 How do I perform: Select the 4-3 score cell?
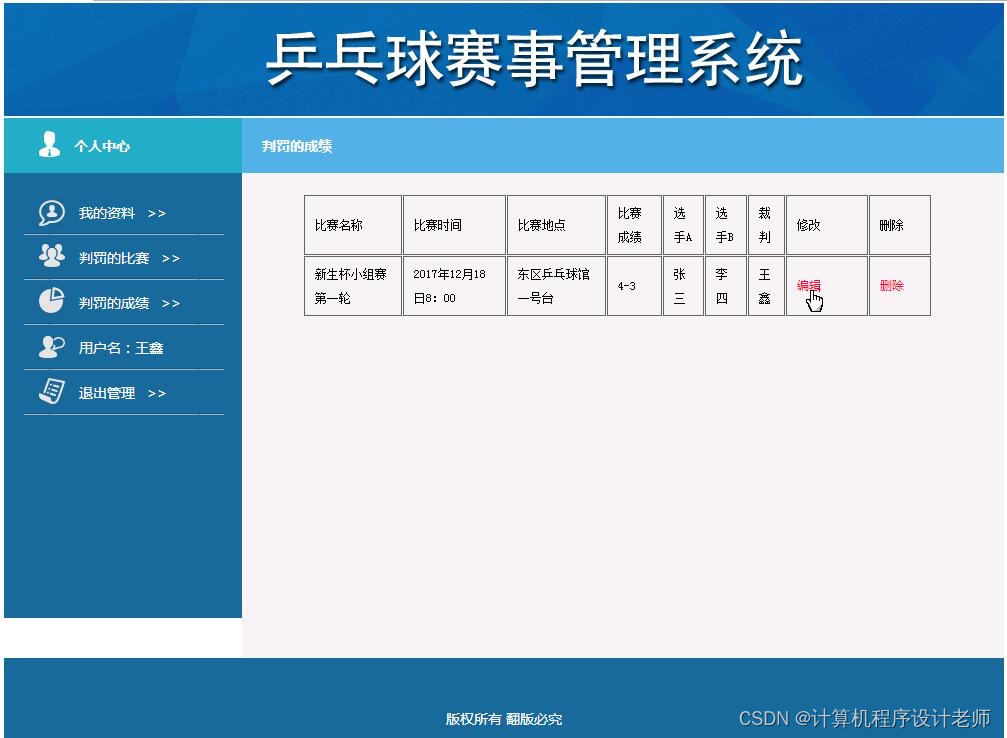pos(635,286)
